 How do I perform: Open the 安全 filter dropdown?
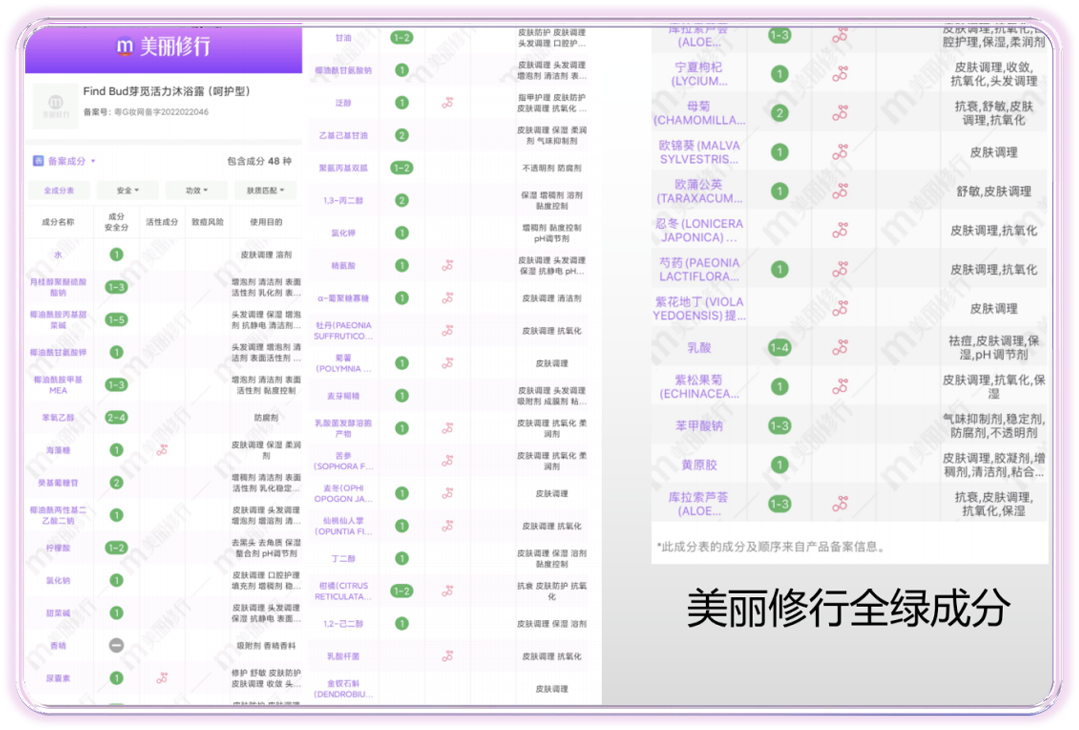point(128,191)
